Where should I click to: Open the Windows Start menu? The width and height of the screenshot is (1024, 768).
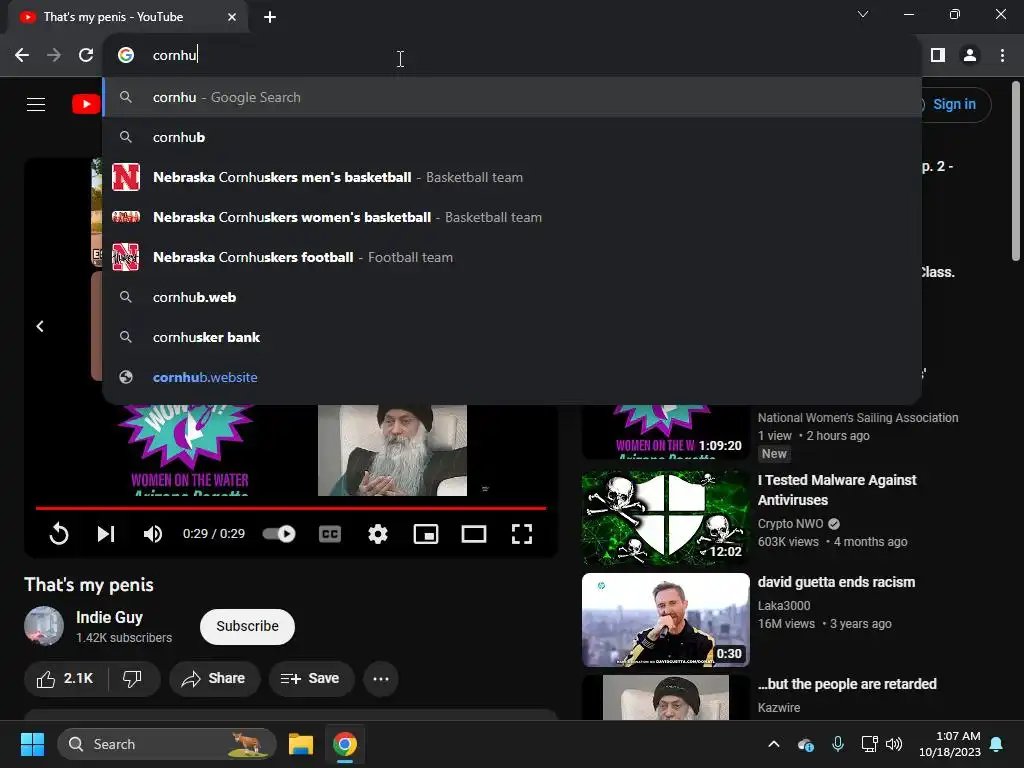click(x=32, y=744)
